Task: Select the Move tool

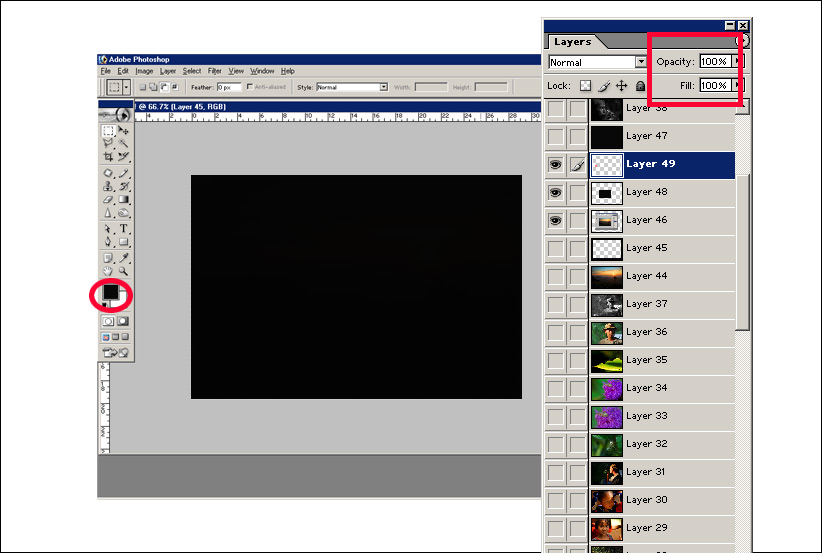Action: (124, 131)
